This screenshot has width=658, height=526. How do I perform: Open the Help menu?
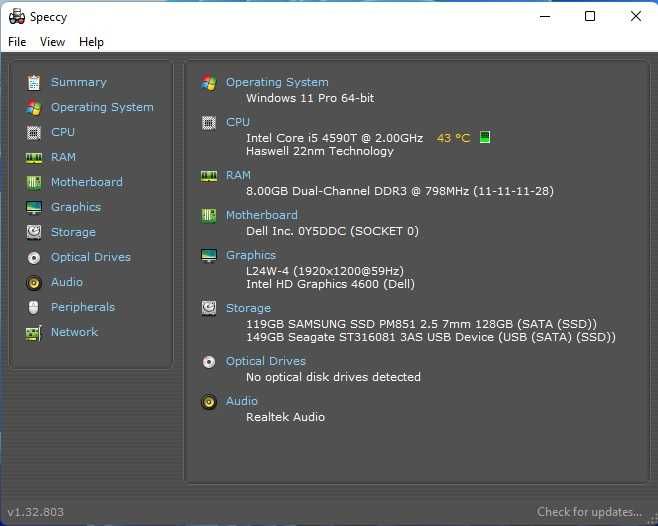(x=91, y=42)
